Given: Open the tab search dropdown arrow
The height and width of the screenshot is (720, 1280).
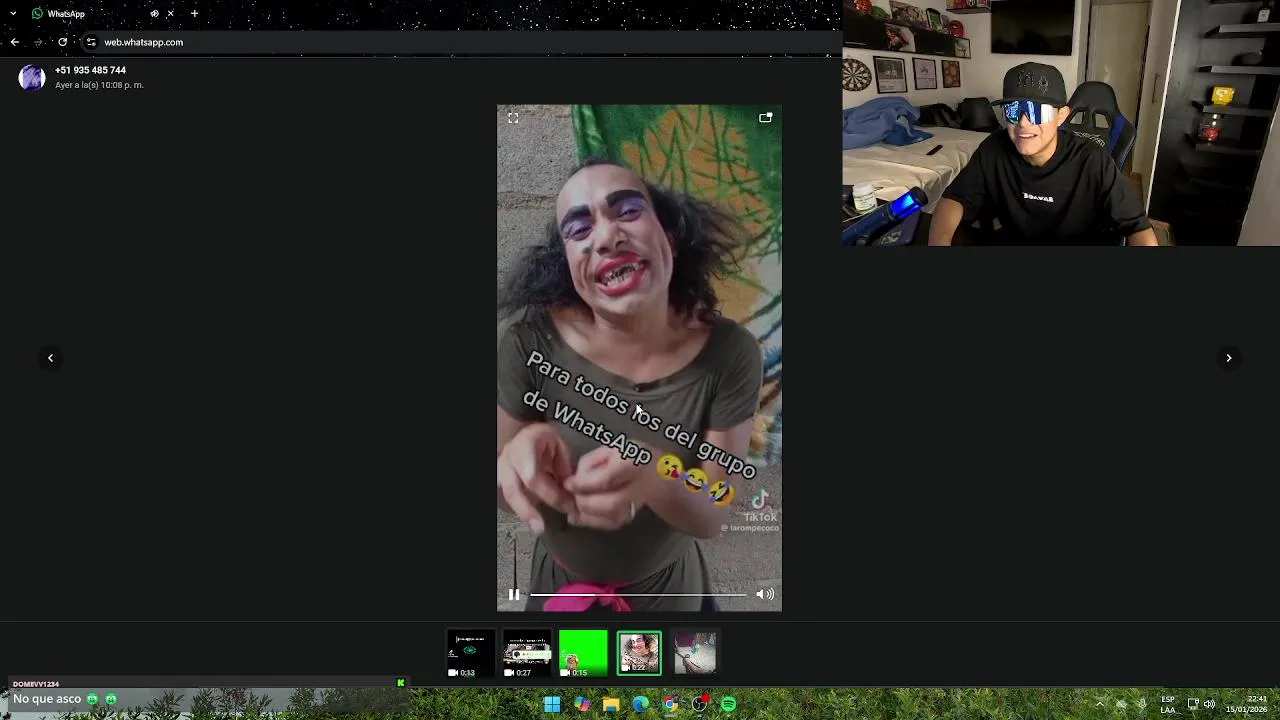Looking at the screenshot, I should pyautogui.click(x=13, y=14).
